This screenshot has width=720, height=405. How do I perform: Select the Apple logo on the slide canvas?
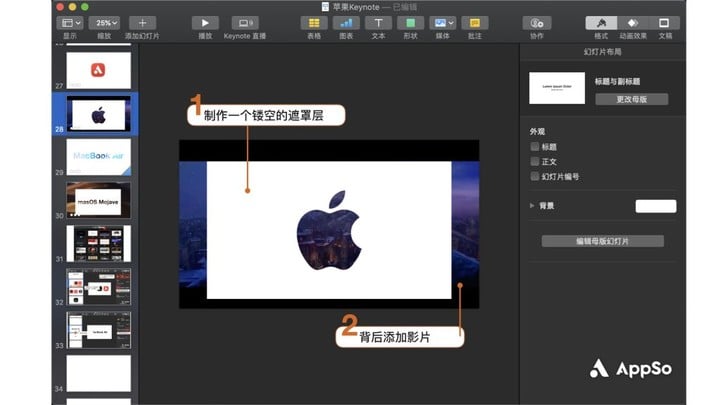point(329,231)
